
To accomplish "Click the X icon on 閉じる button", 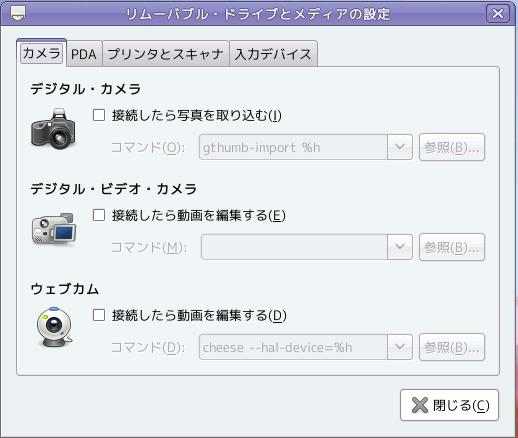I will pos(420,405).
